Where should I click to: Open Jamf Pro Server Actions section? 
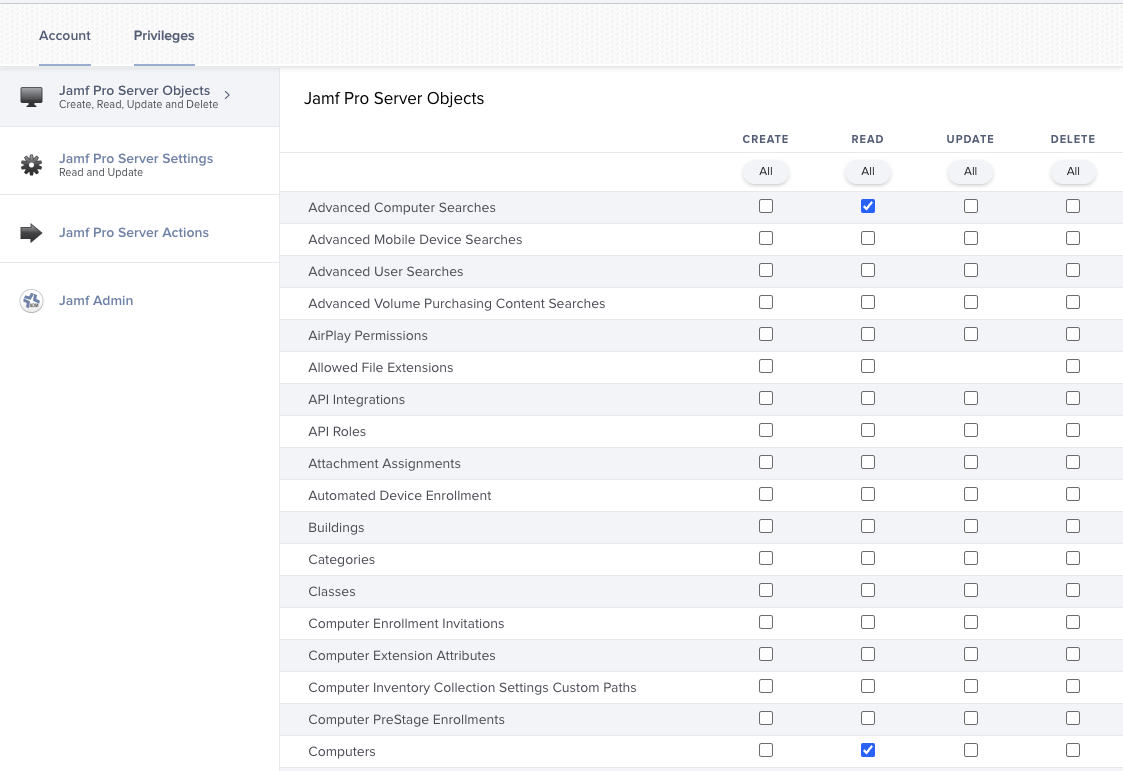point(134,232)
